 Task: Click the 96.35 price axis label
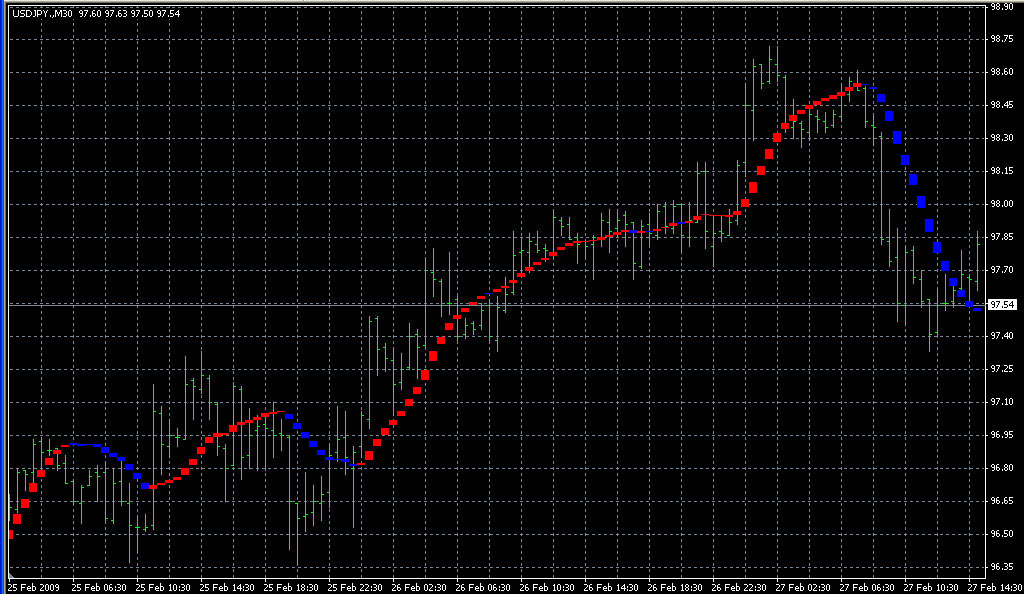1002,567
